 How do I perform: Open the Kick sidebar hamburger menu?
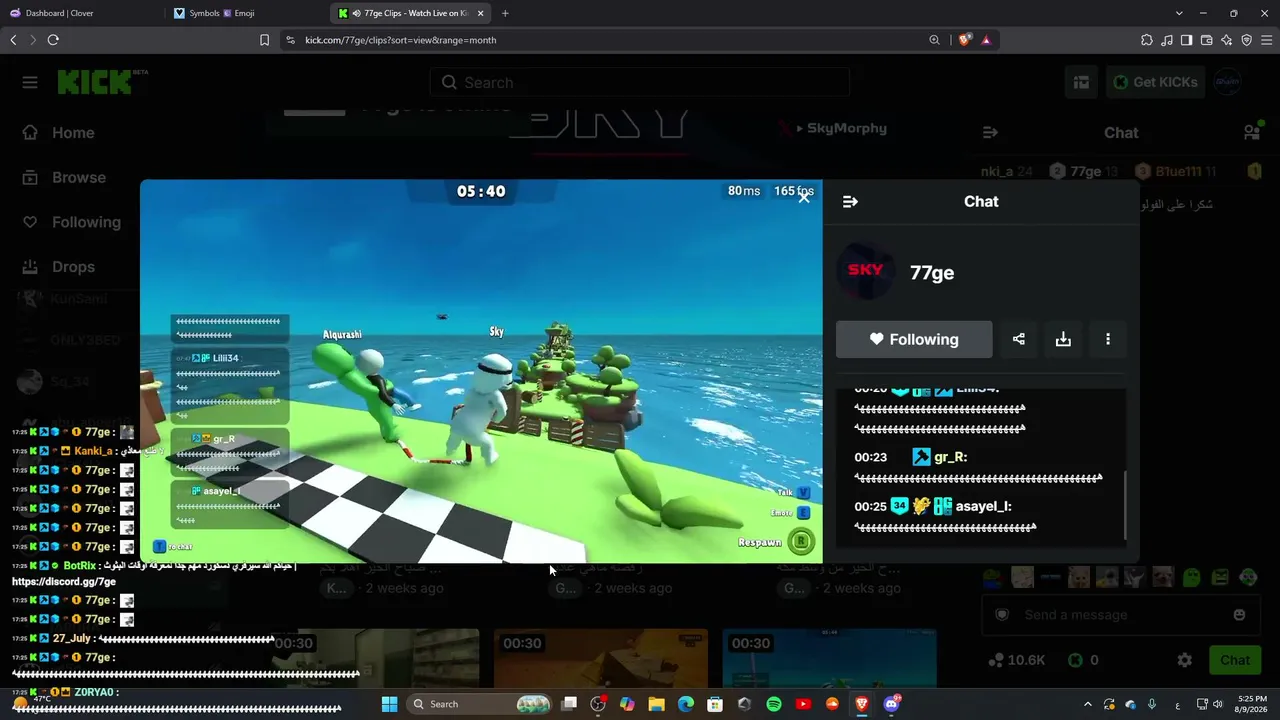click(30, 82)
